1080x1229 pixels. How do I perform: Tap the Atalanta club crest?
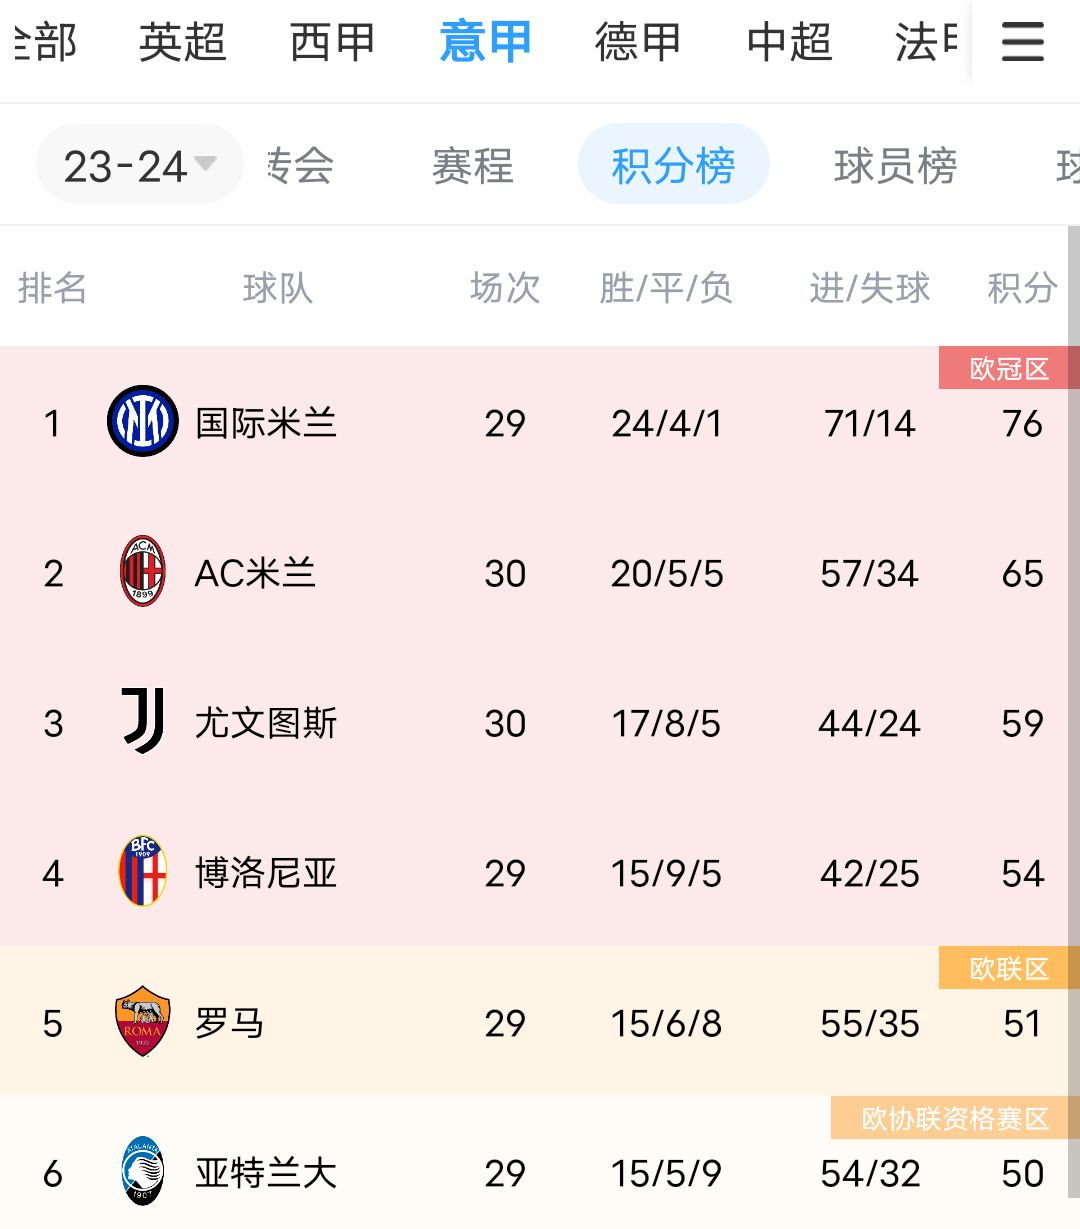click(142, 1172)
